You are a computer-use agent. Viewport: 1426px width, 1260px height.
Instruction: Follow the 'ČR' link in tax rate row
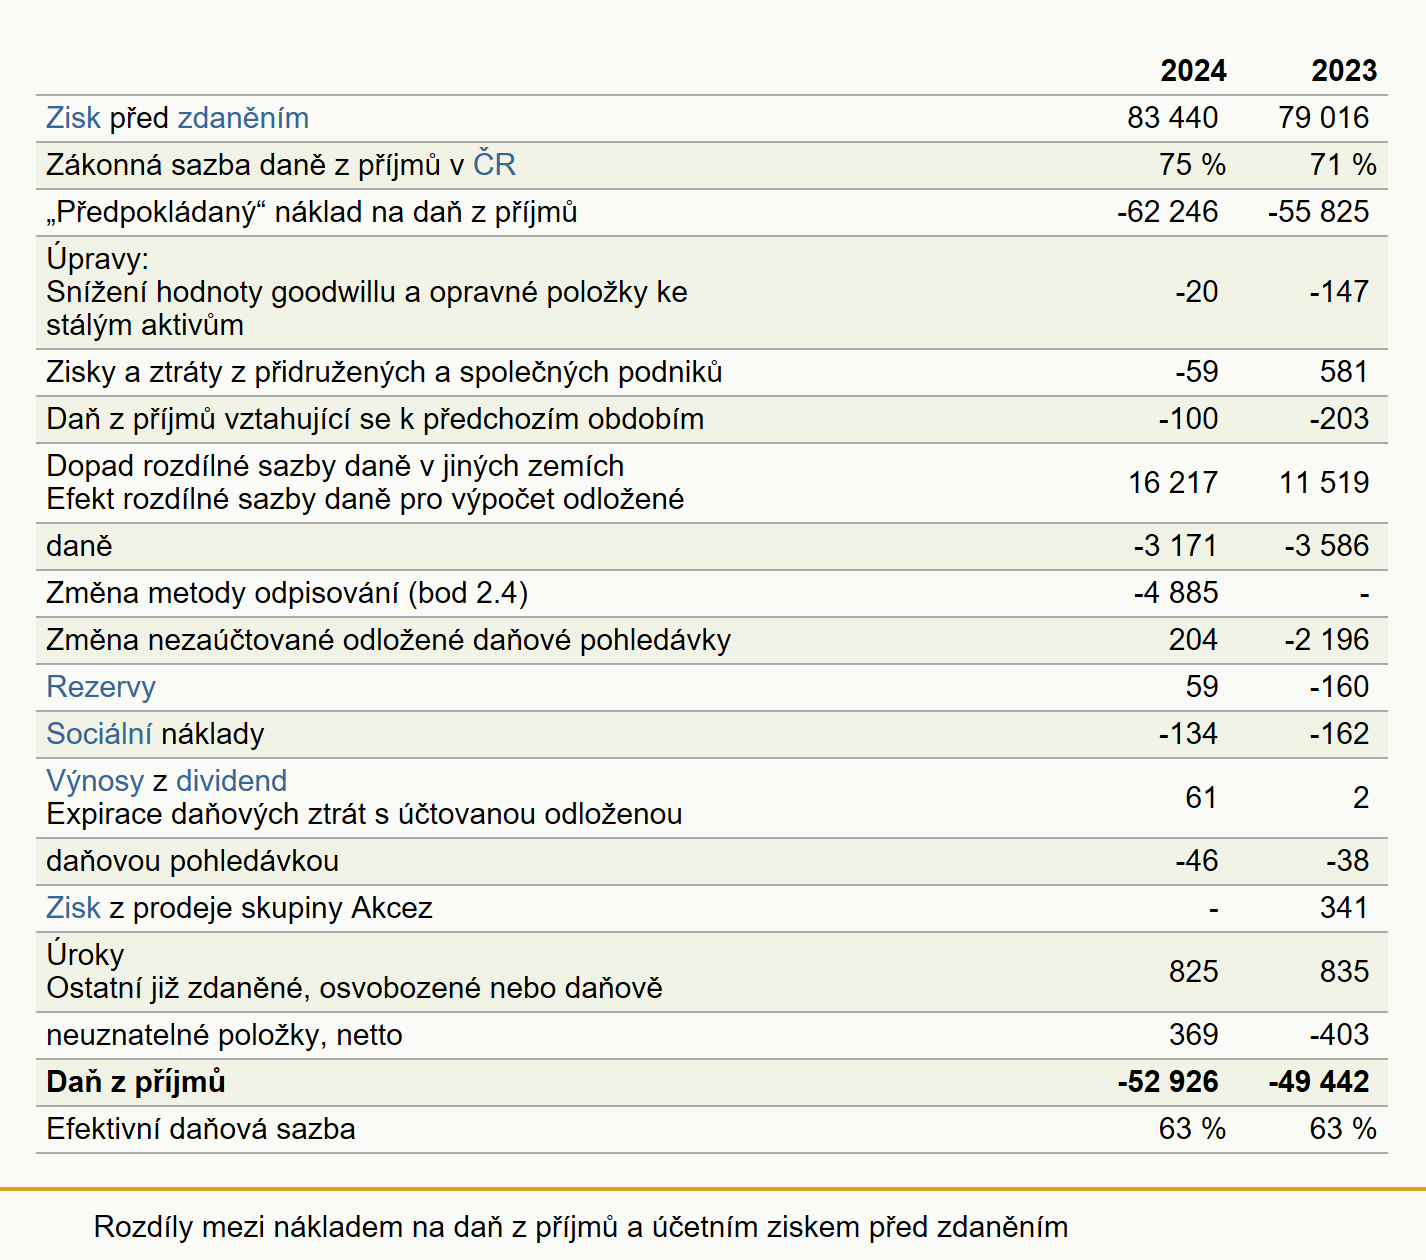(494, 165)
